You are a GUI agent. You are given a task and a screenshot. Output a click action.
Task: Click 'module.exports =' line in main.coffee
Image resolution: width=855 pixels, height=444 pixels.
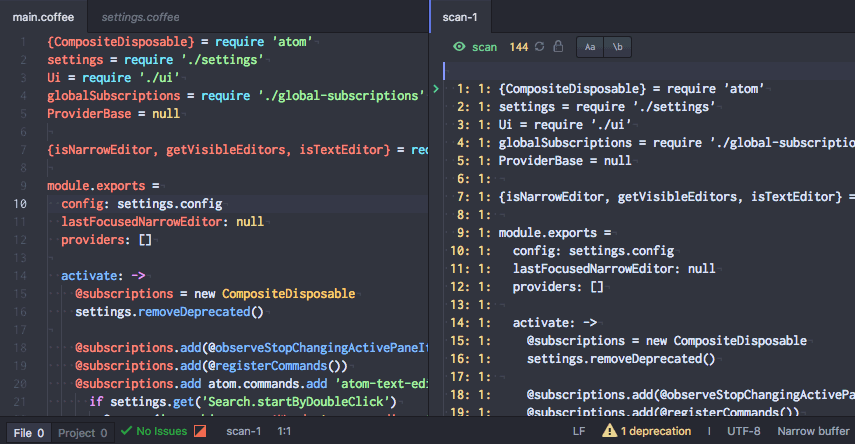(x=103, y=185)
